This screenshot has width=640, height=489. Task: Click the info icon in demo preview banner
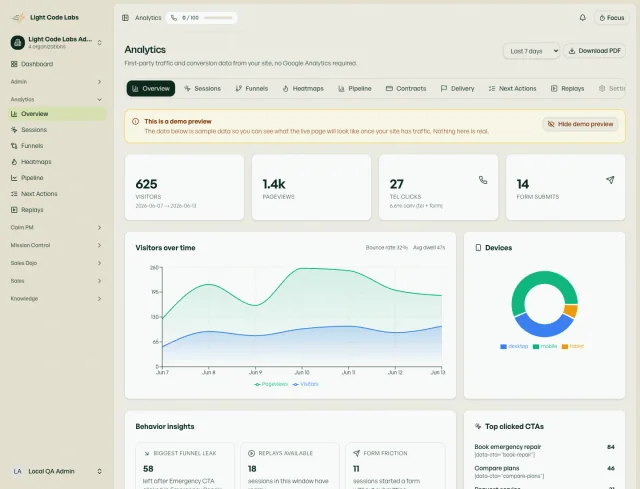click(x=136, y=121)
